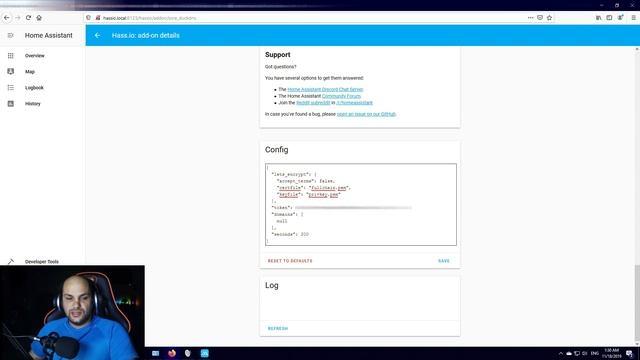Bookmark this page with the star

pyautogui.click(x=549, y=18)
